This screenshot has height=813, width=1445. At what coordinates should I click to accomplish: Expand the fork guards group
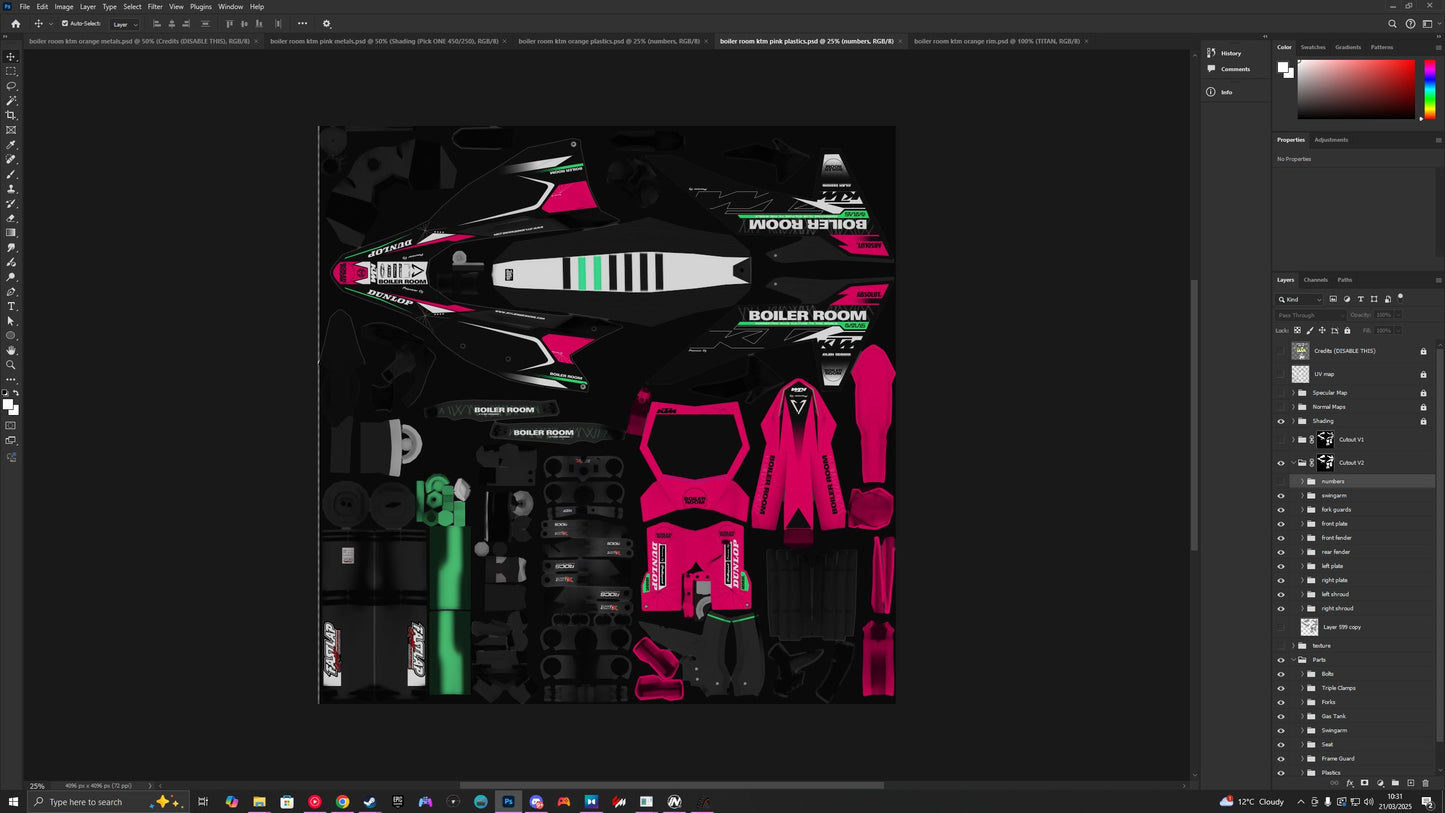[x=1302, y=510]
